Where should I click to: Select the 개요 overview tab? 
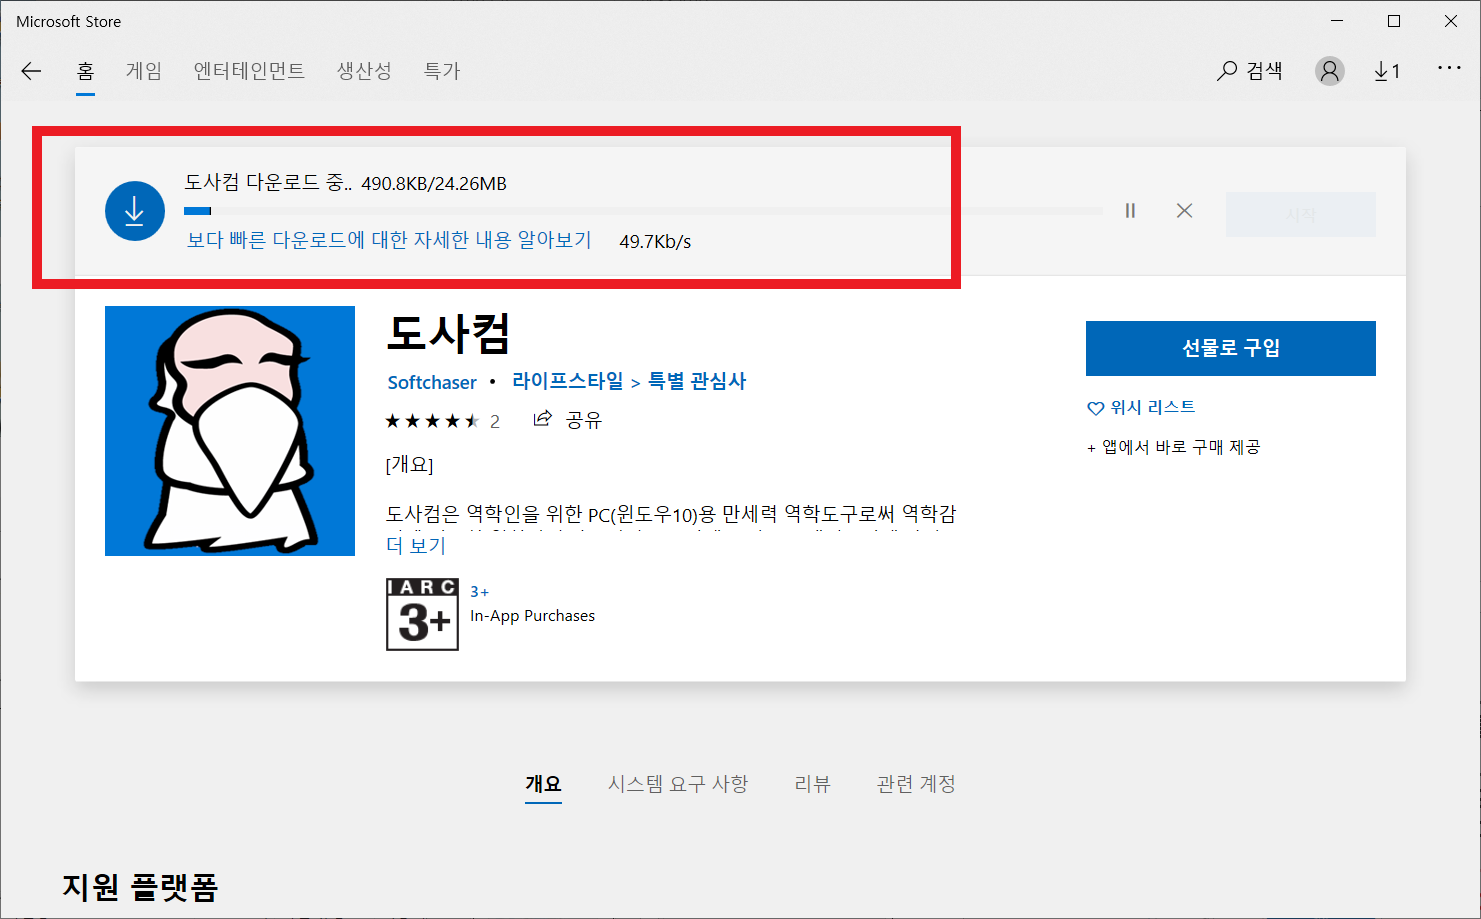pyautogui.click(x=543, y=784)
